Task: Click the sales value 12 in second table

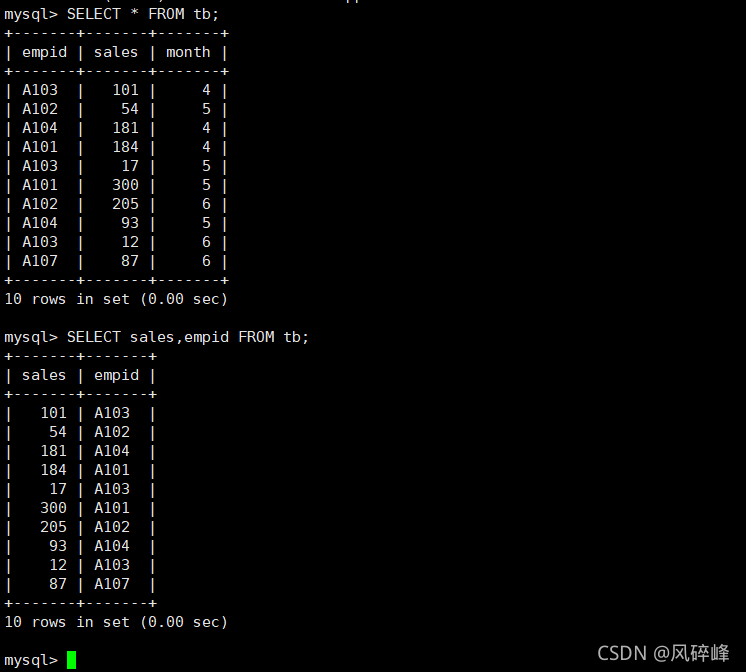Action: [58, 565]
